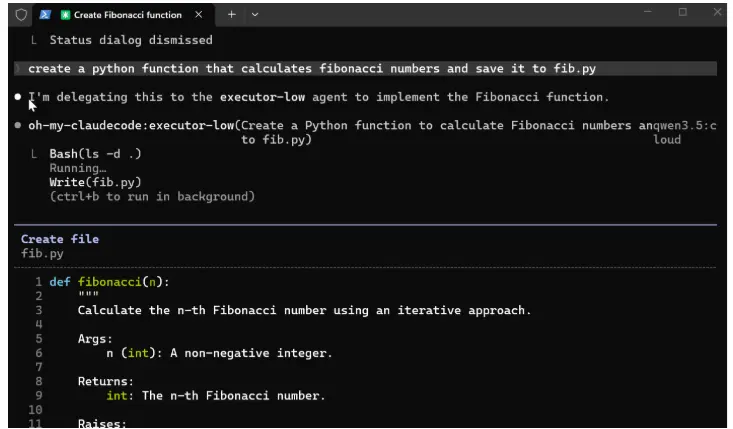This screenshot has width=733, height=429.
Task: Click the Create file heading
Action: pos(60,239)
